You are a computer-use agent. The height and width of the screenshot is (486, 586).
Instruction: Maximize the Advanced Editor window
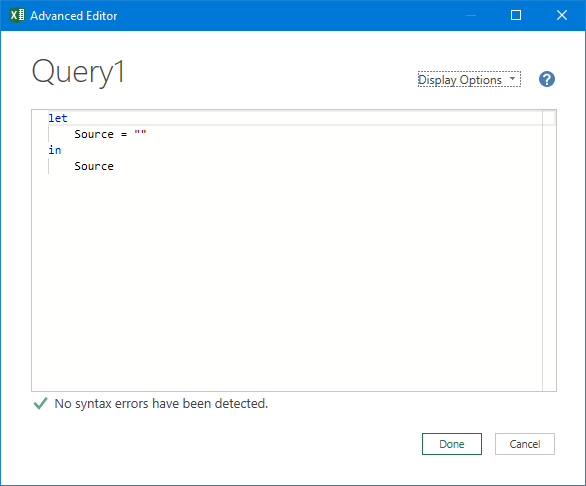[516, 15]
